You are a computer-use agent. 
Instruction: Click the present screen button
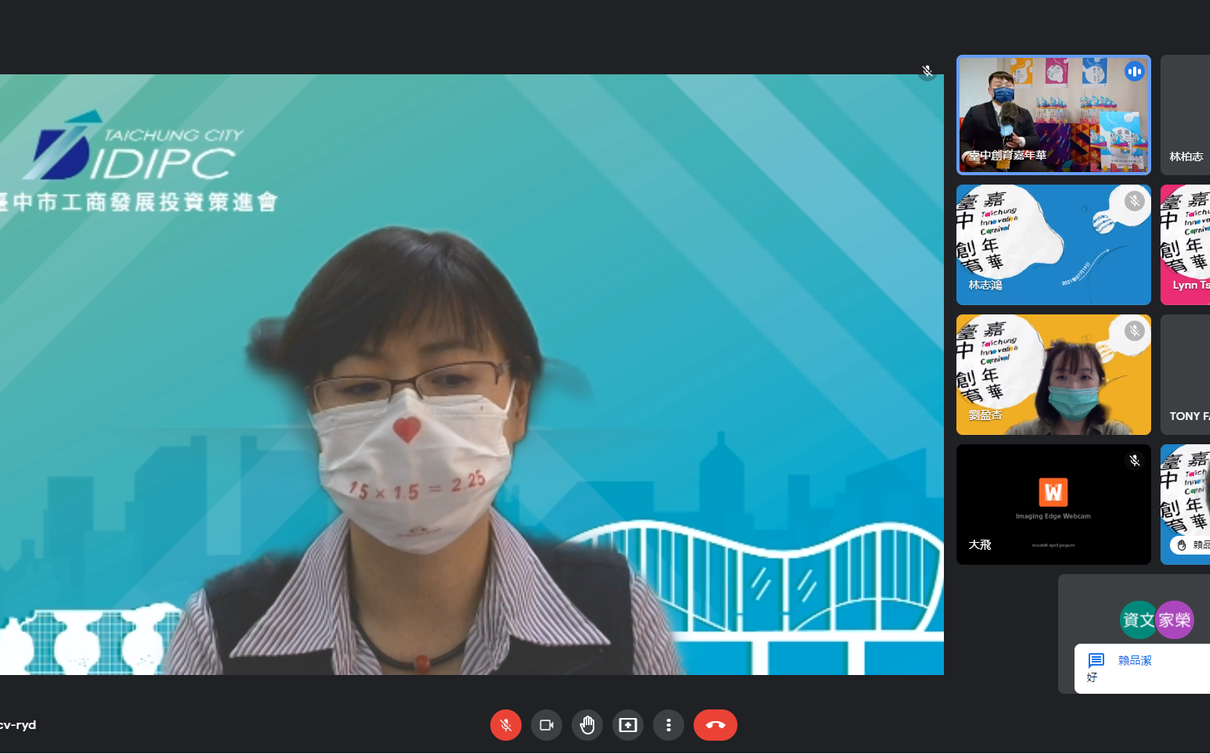click(x=628, y=725)
